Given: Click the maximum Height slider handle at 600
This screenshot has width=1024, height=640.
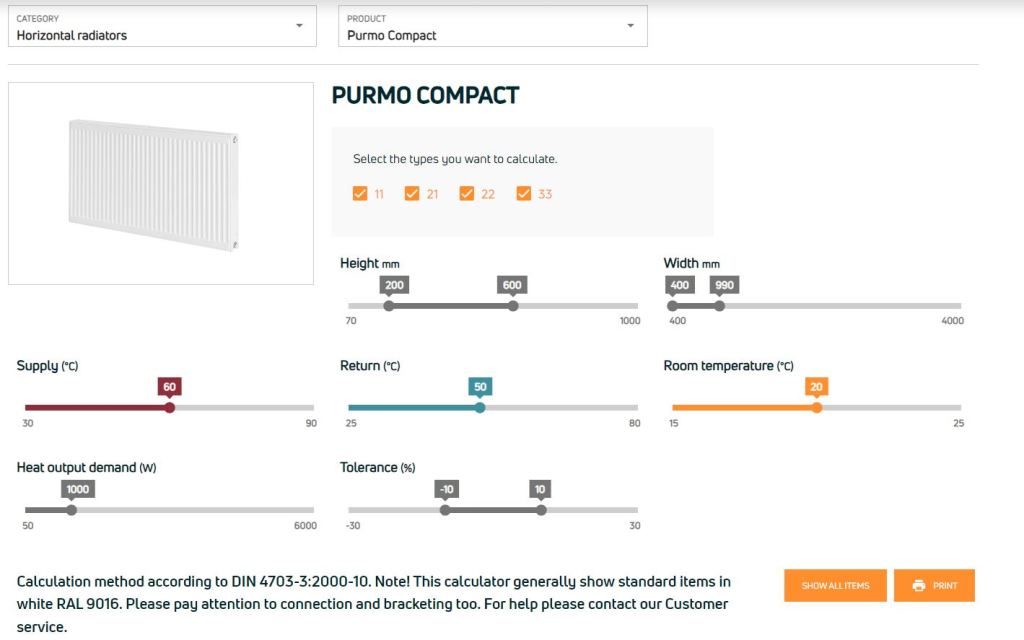Looking at the screenshot, I should (513, 306).
